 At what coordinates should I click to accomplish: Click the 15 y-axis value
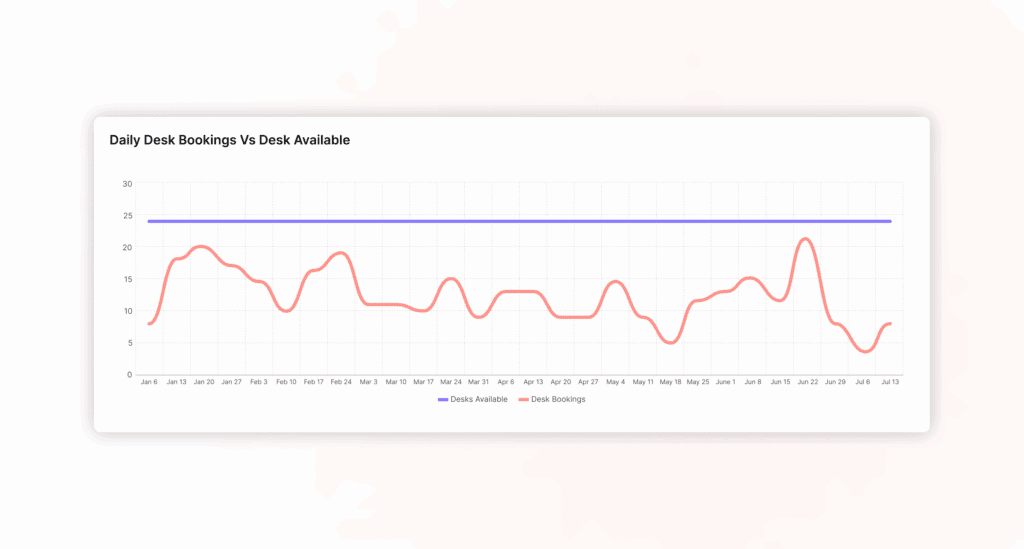127,279
